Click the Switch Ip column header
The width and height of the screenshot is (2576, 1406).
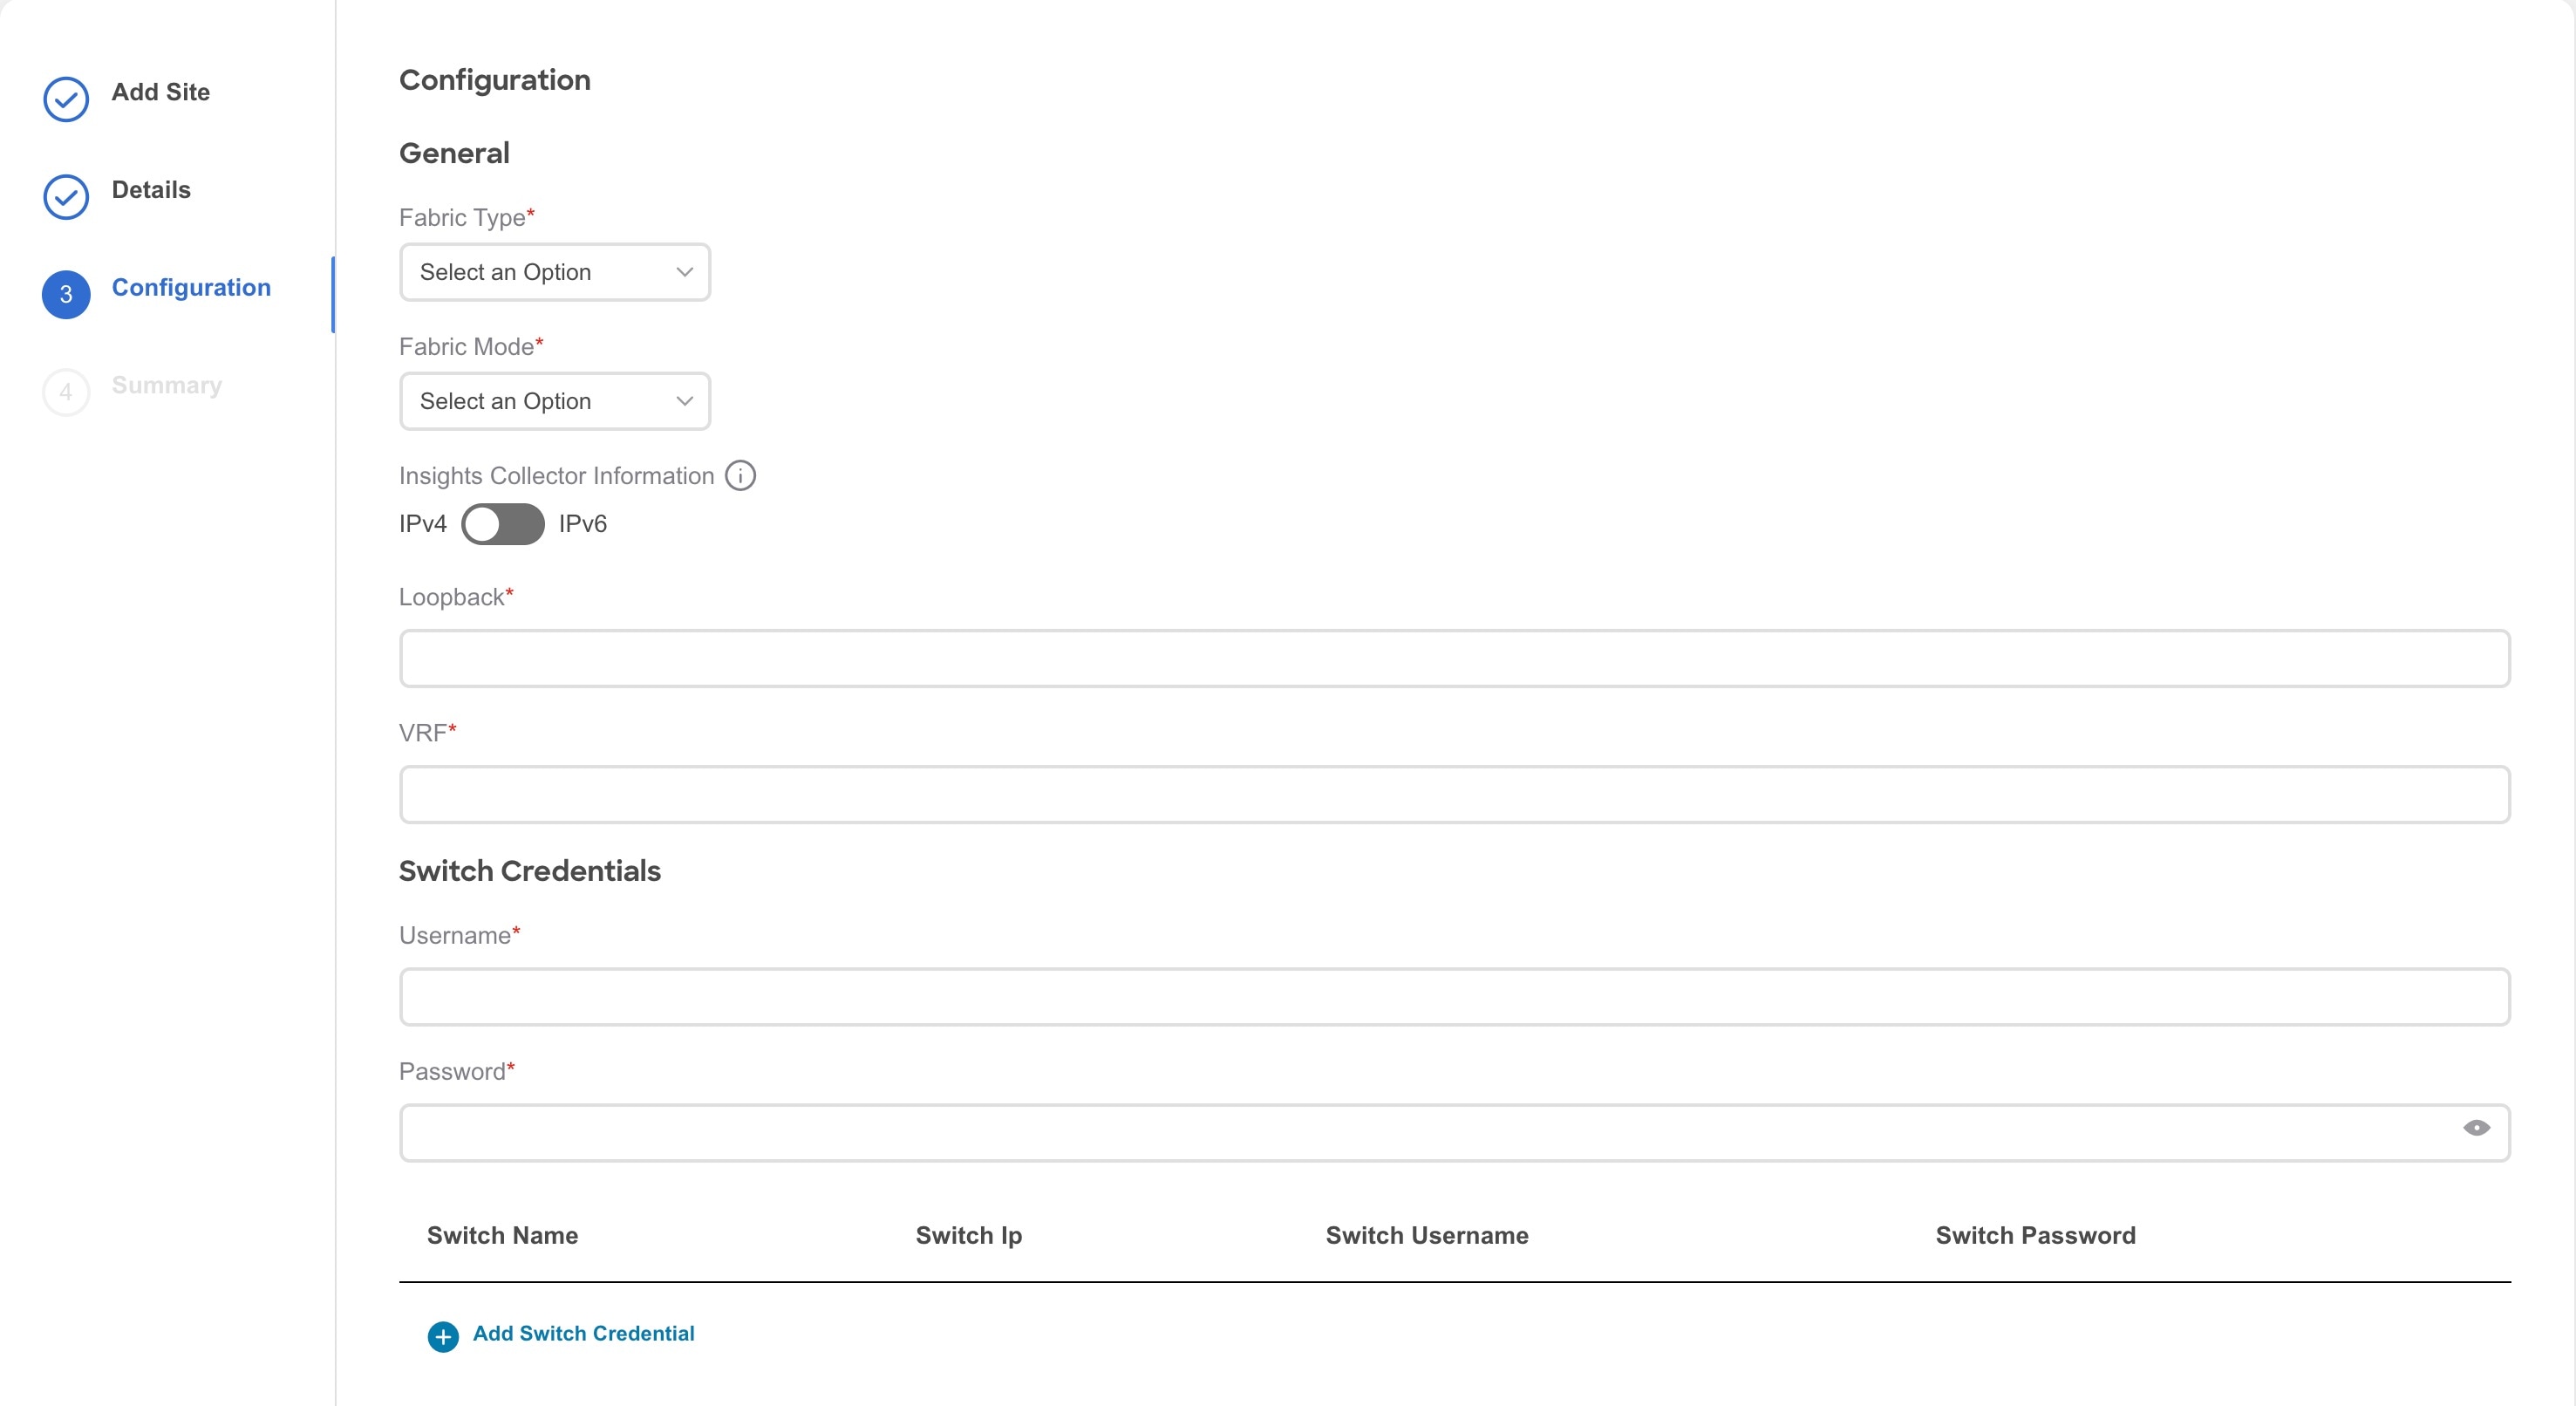pos(968,1236)
